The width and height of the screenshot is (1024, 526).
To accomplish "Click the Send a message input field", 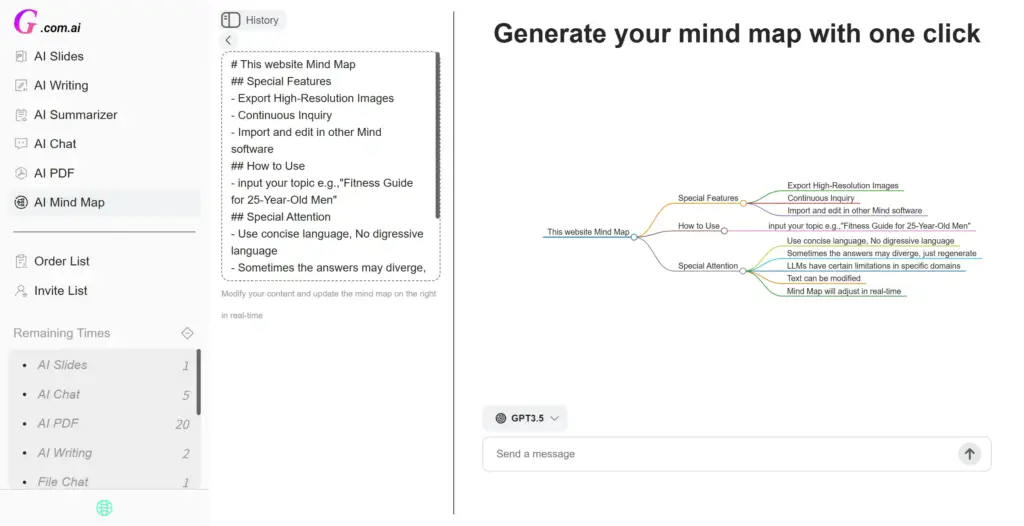I will coord(720,454).
